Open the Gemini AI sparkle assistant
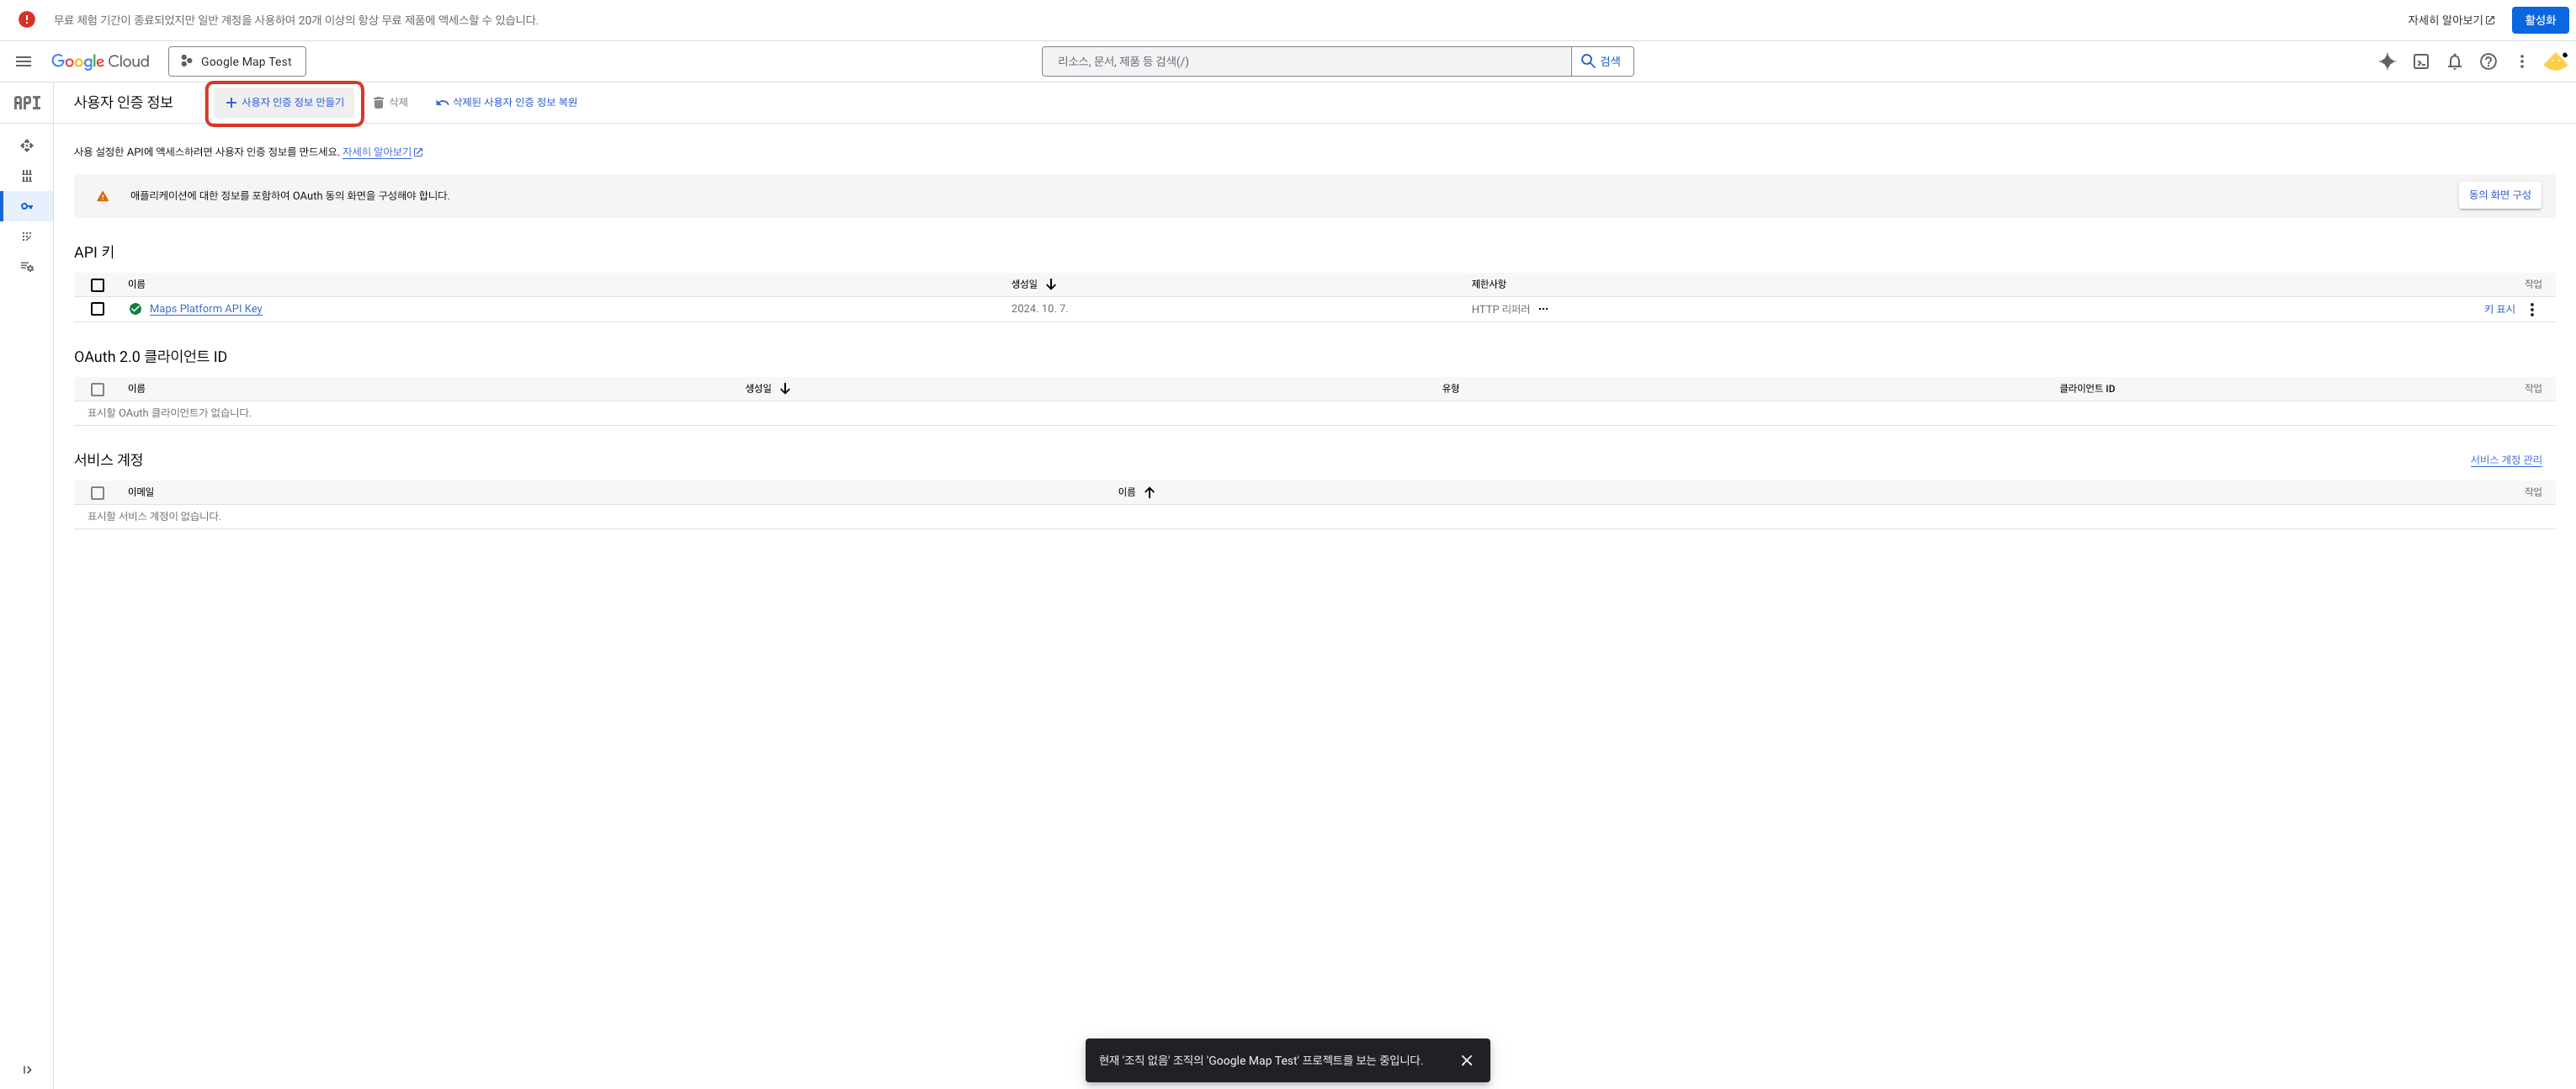 2387,61
